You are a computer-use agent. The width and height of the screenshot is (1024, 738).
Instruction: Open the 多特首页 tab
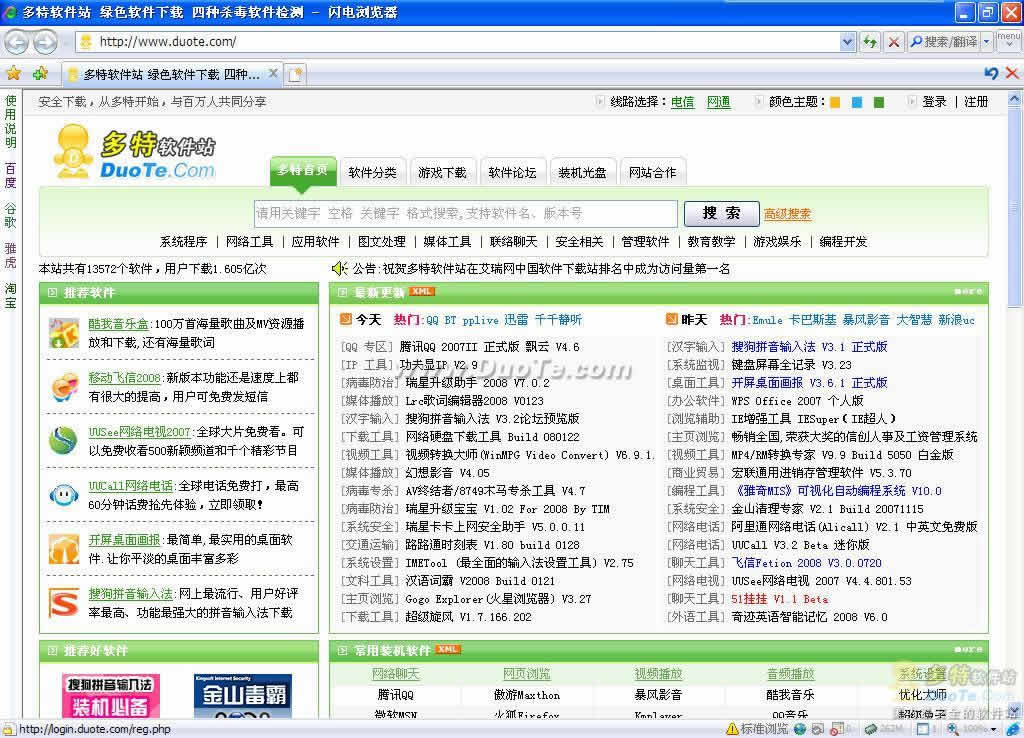[302, 170]
